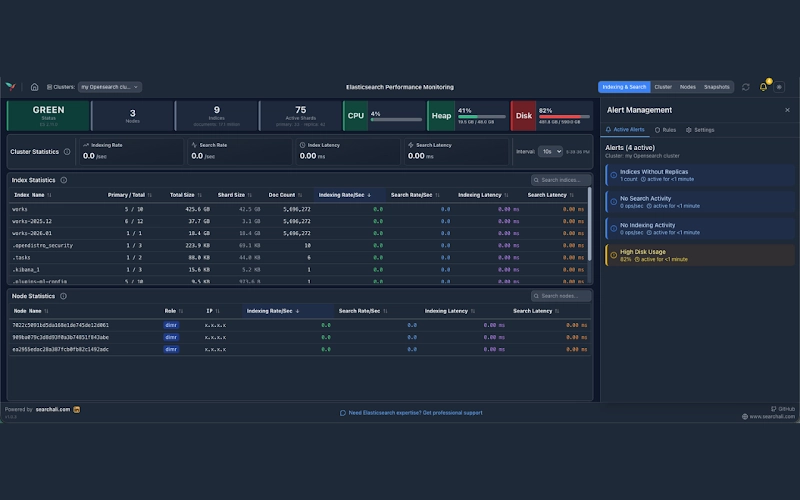Click the Search Latency bolt icon
Viewport: 800px width, 500px height.
(x=411, y=145)
